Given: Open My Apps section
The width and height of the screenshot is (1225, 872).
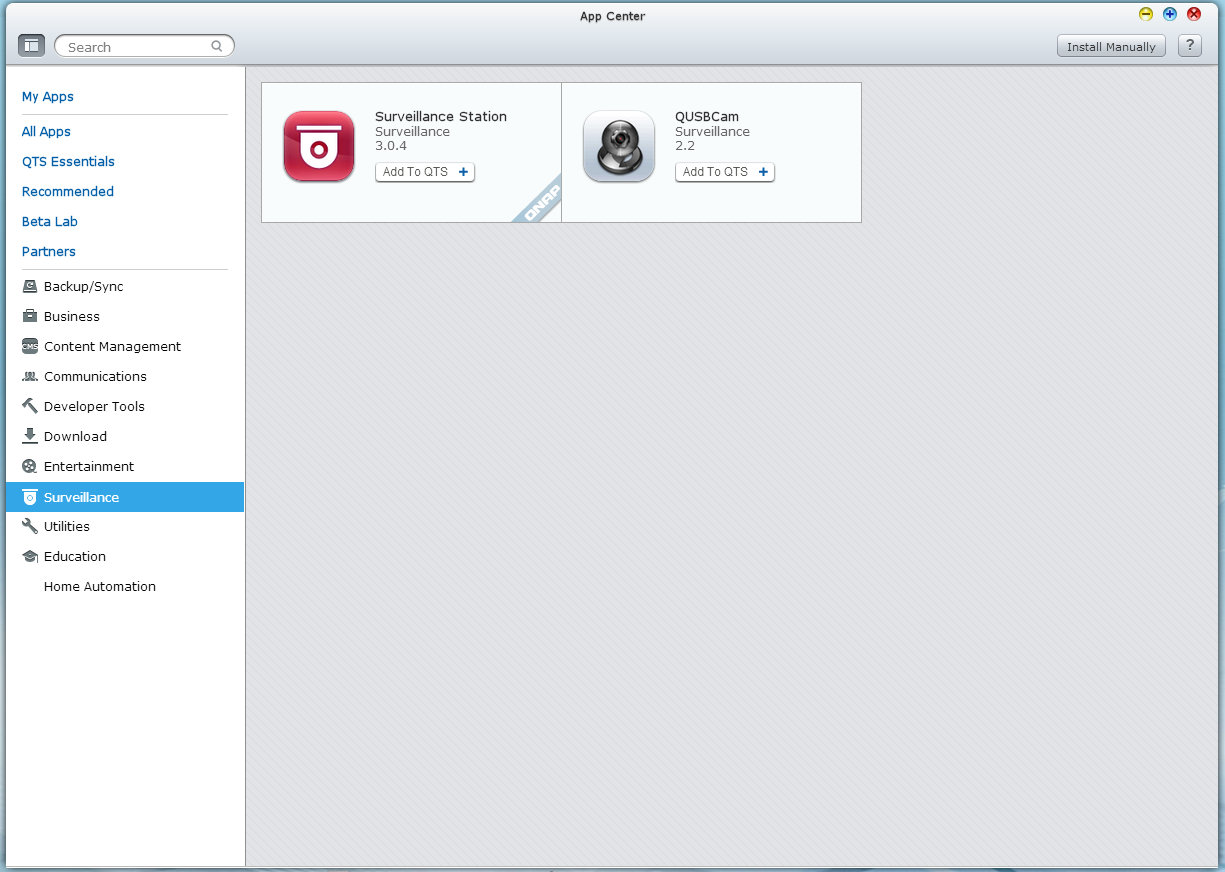Looking at the screenshot, I should 48,97.
